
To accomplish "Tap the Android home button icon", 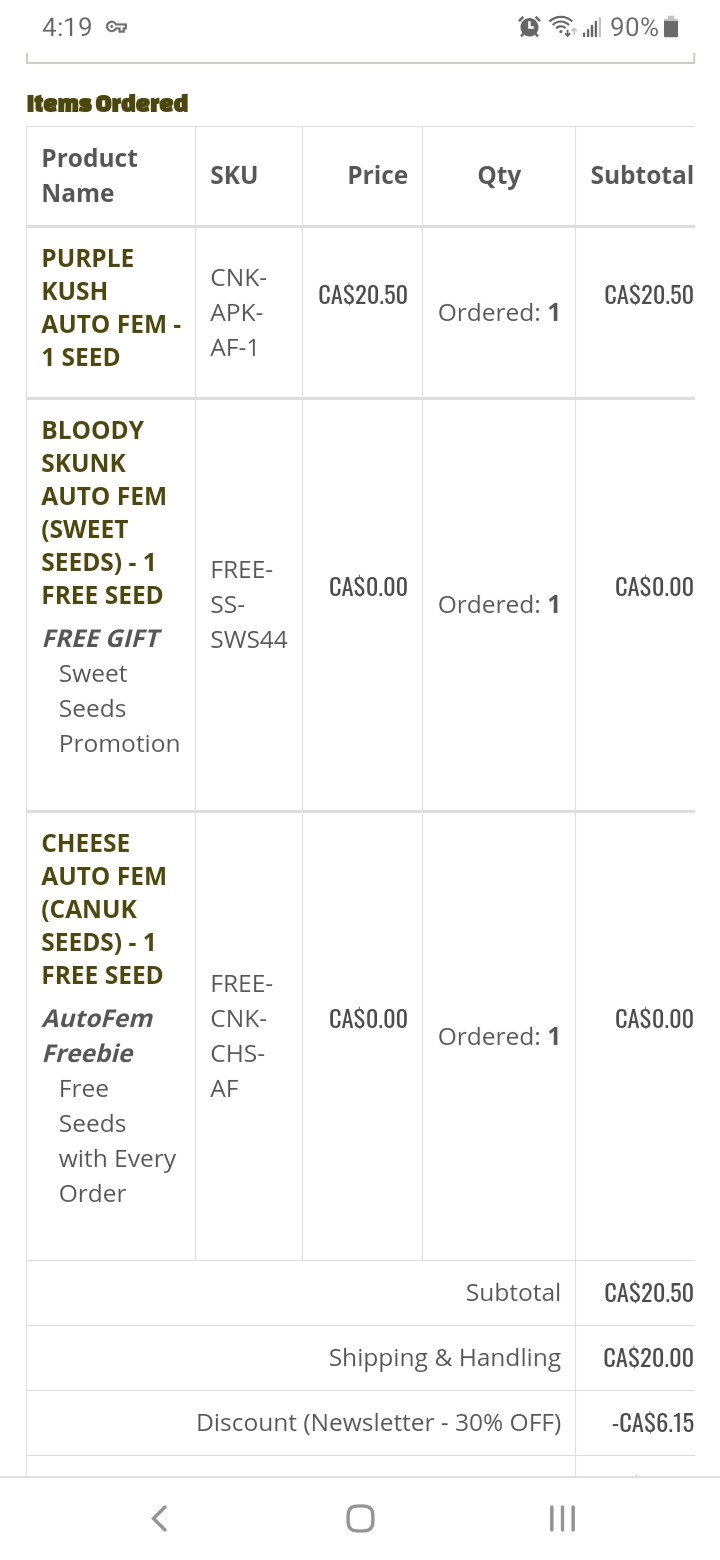I will pos(360,1518).
